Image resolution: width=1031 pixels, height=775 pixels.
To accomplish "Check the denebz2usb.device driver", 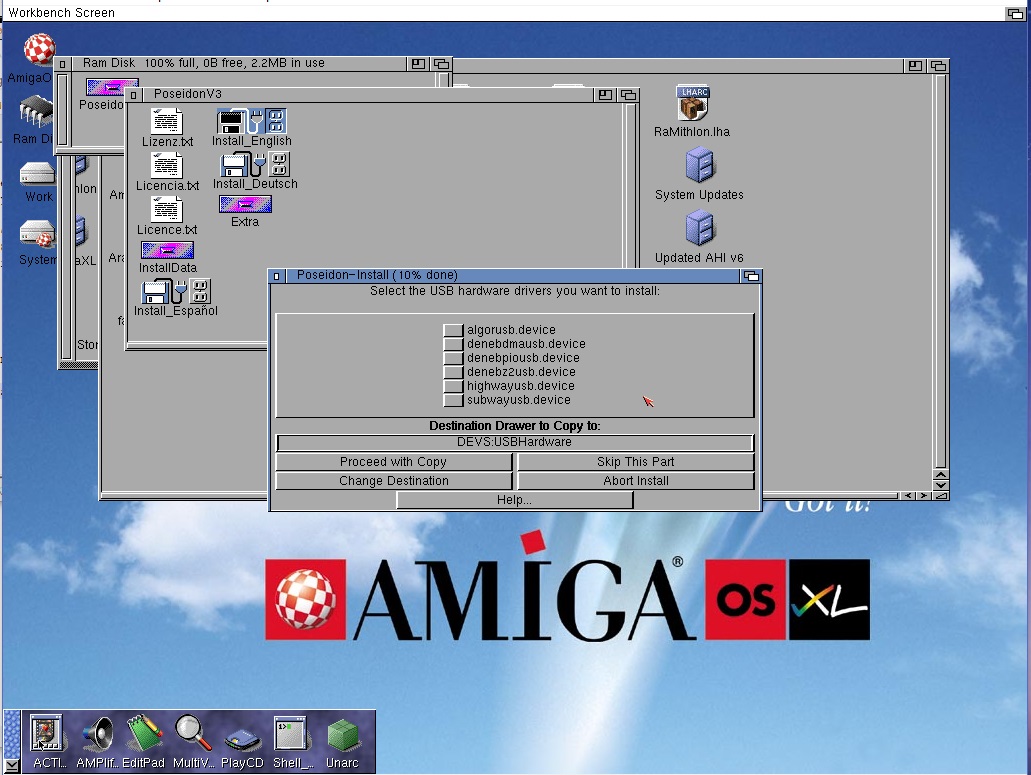I will [452, 372].
